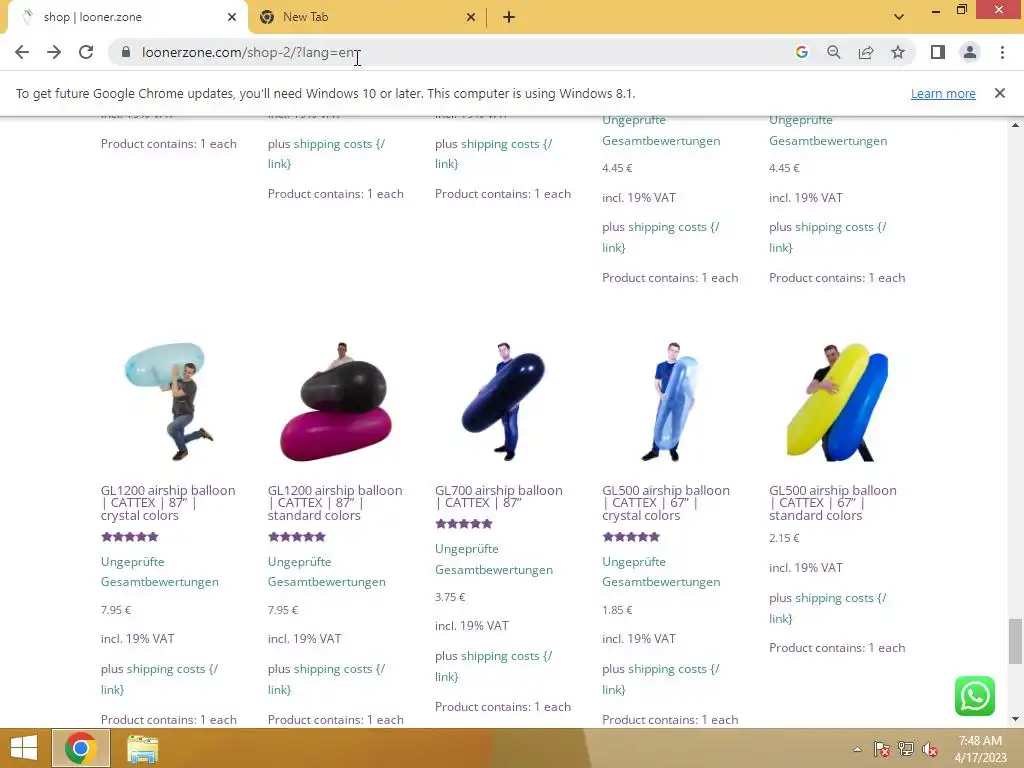Click the address bar URL field
Screen dimensions: 1024x768
pyautogui.click(x=457, y=52)
